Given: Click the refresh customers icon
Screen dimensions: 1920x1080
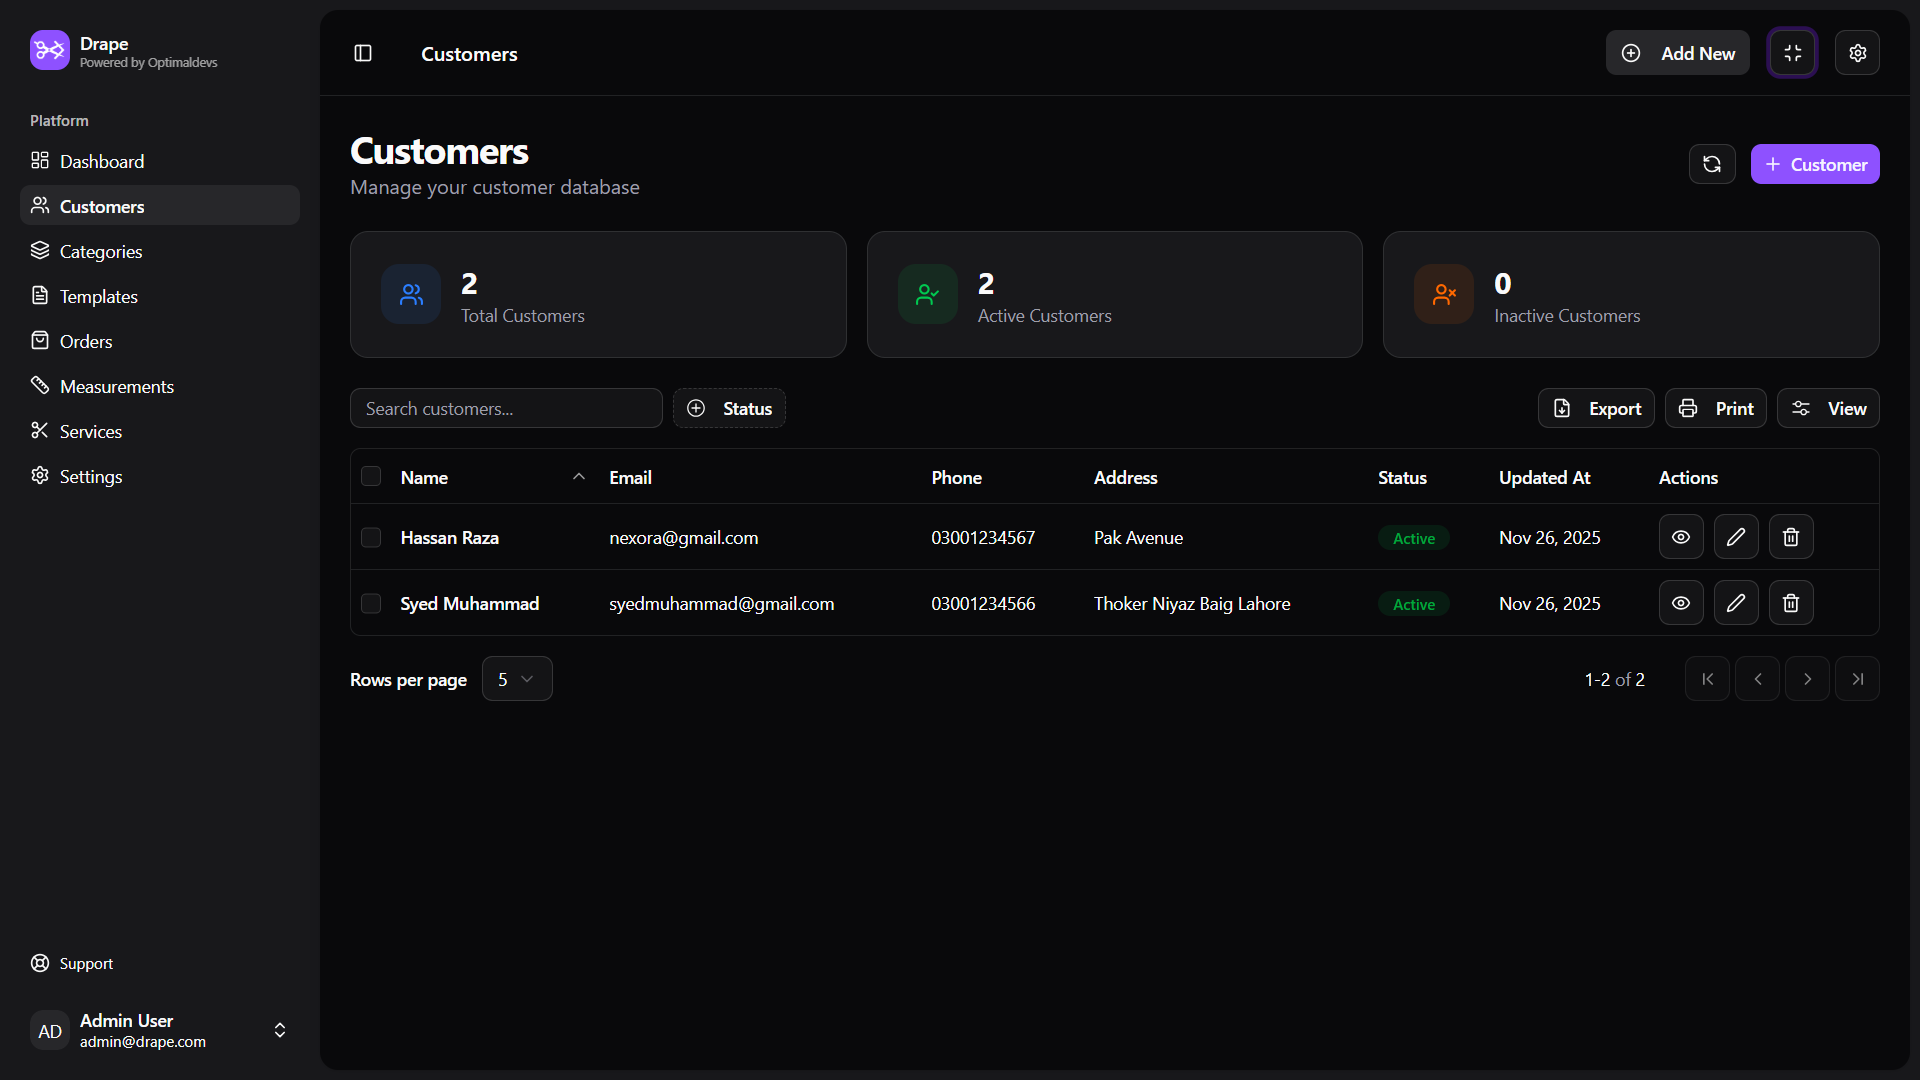Looking at the screenshot, I should click(1712, 164).
